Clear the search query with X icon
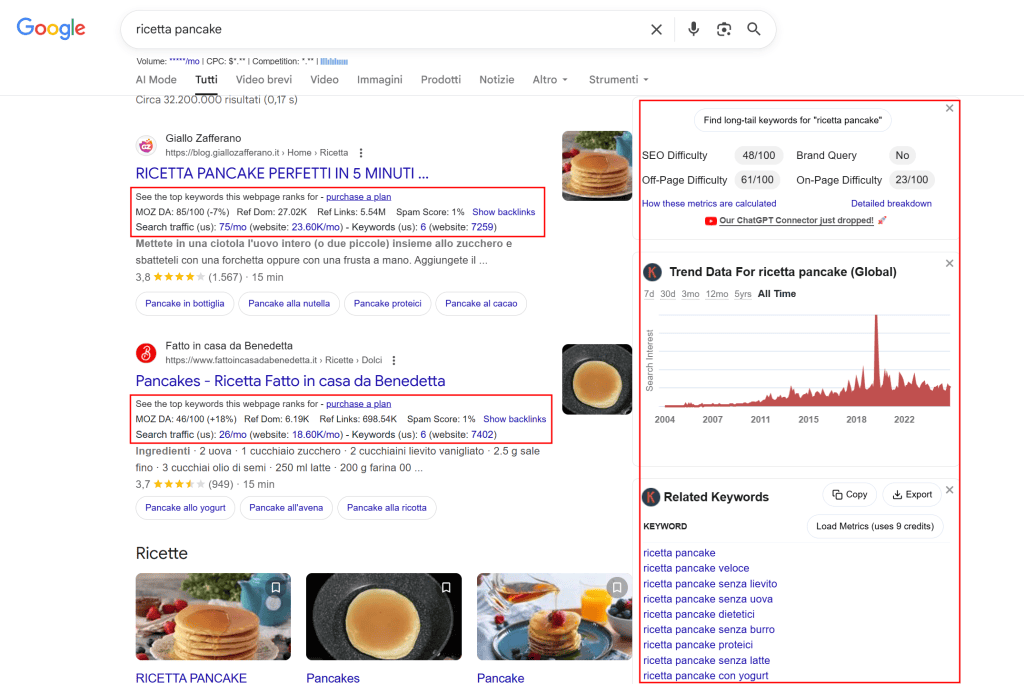 pyautogui.click(x=656, y=29)
